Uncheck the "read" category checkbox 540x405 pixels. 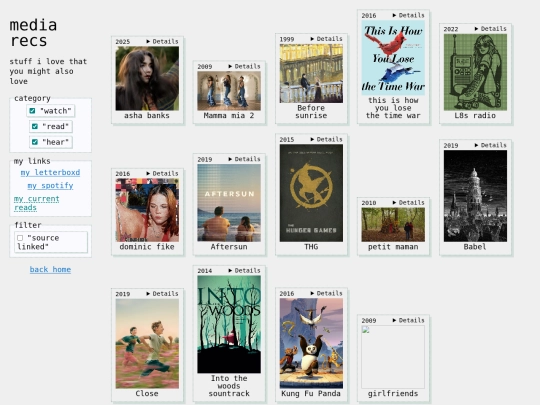[35, 126]
